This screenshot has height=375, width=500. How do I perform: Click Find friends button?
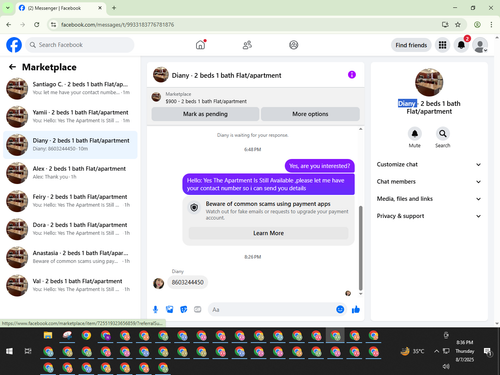tap(411, 45)
